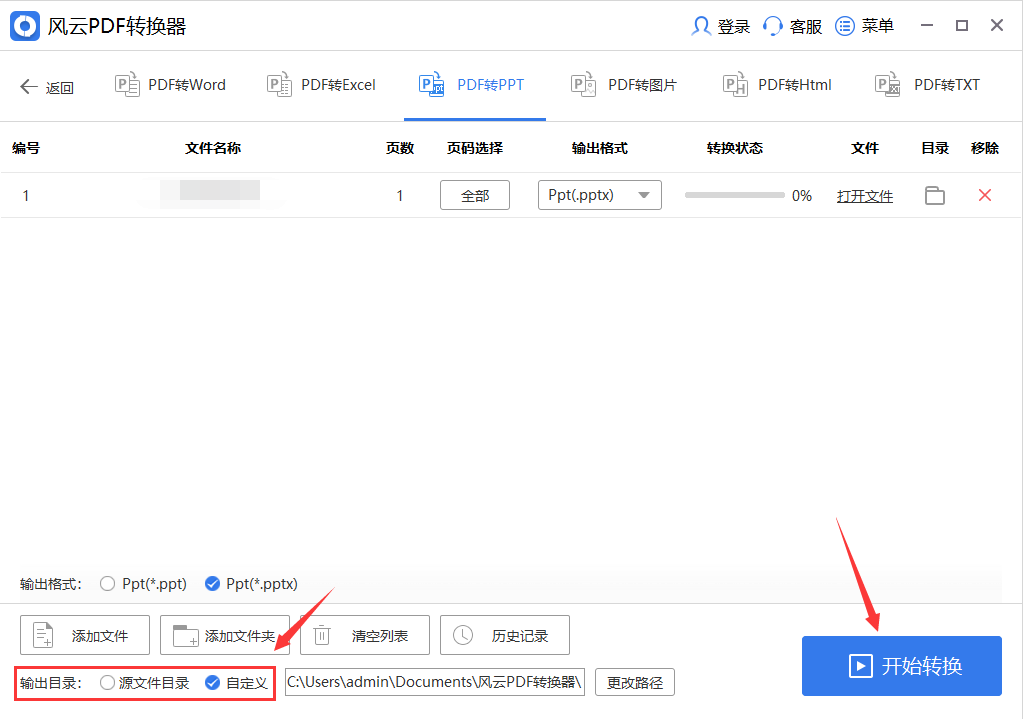Click the PDF转Word tab icon

click(x=127, y=85)
